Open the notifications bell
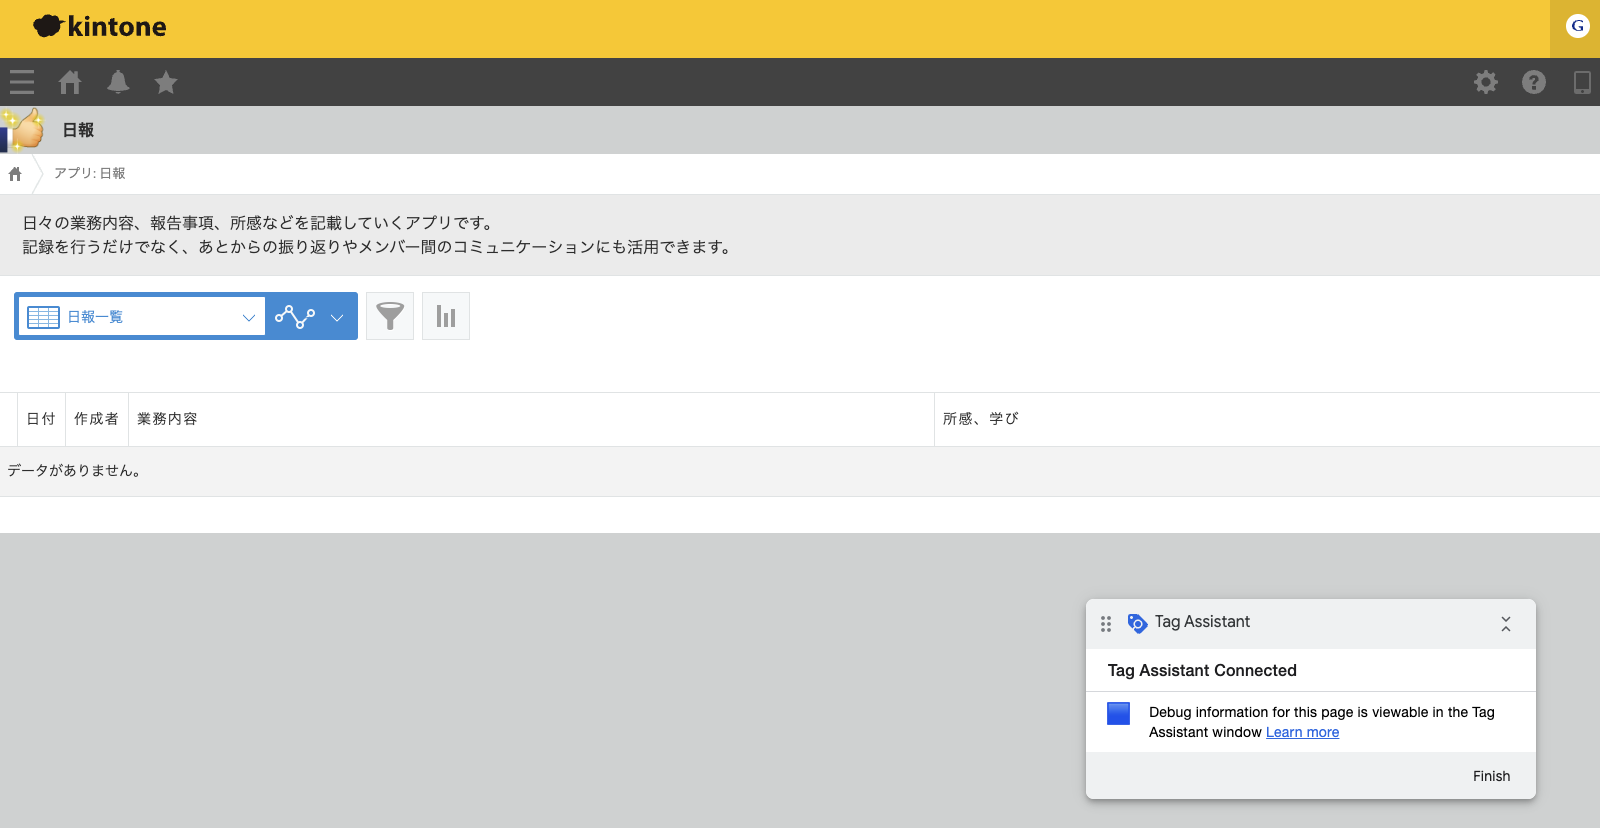The image size is (1600, 828). tap(118, 82)
